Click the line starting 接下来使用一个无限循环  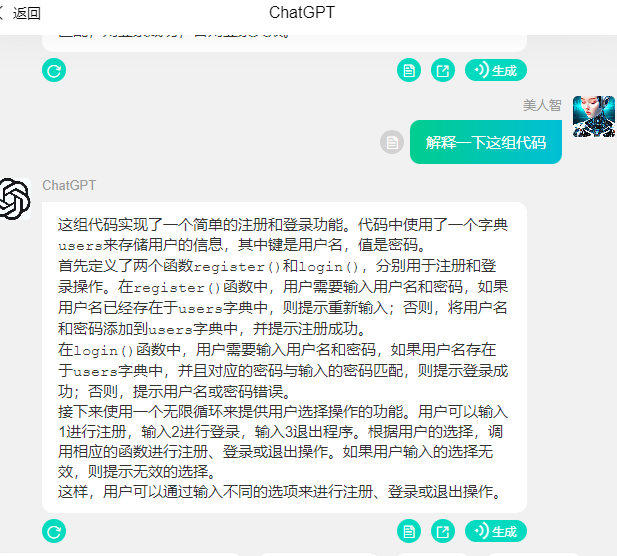[x=283, y=412]
